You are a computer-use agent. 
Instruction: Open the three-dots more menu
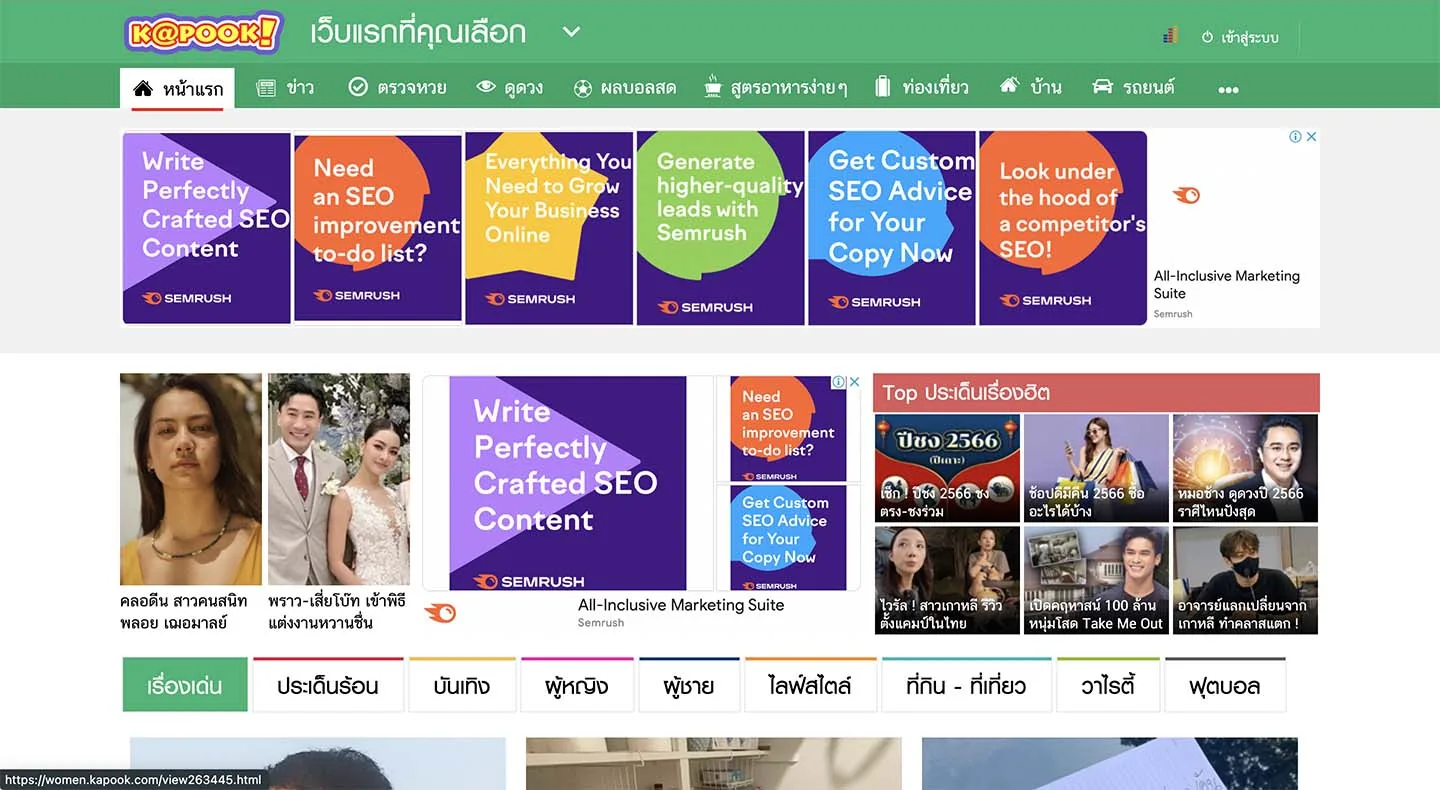point(1228,89)
